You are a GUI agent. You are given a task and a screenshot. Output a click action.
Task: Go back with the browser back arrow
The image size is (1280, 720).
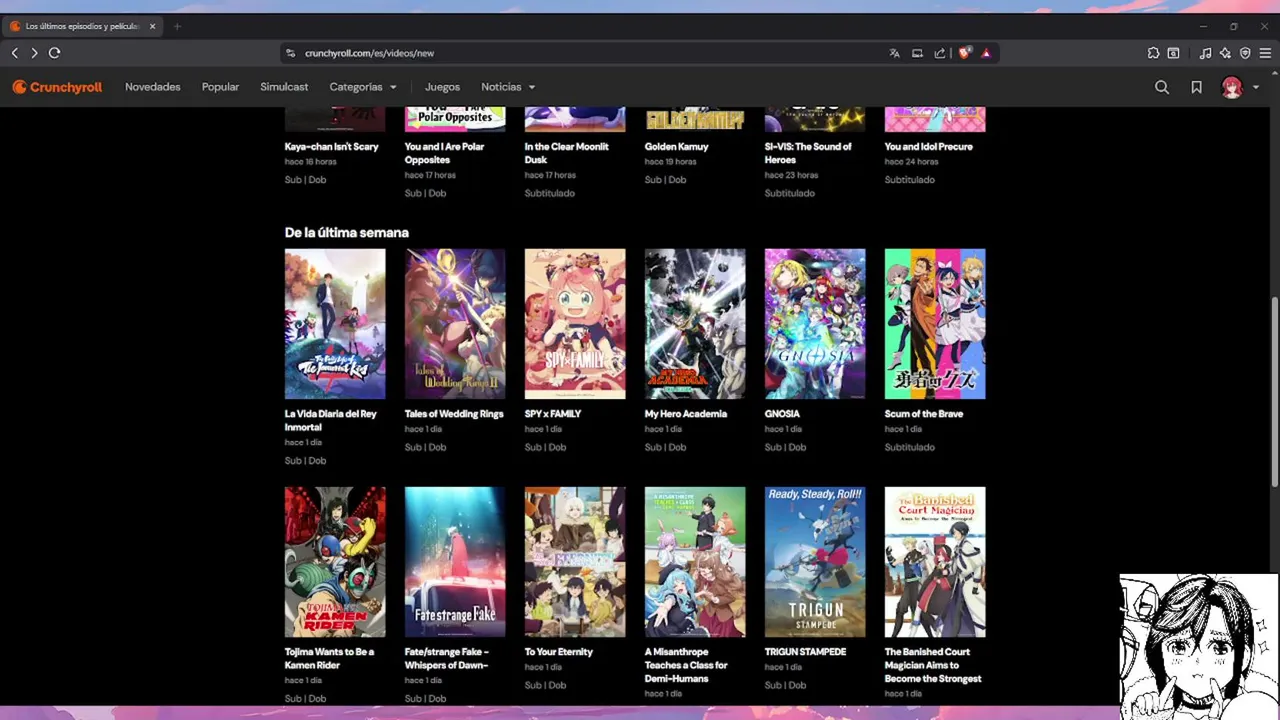point(15,53)
